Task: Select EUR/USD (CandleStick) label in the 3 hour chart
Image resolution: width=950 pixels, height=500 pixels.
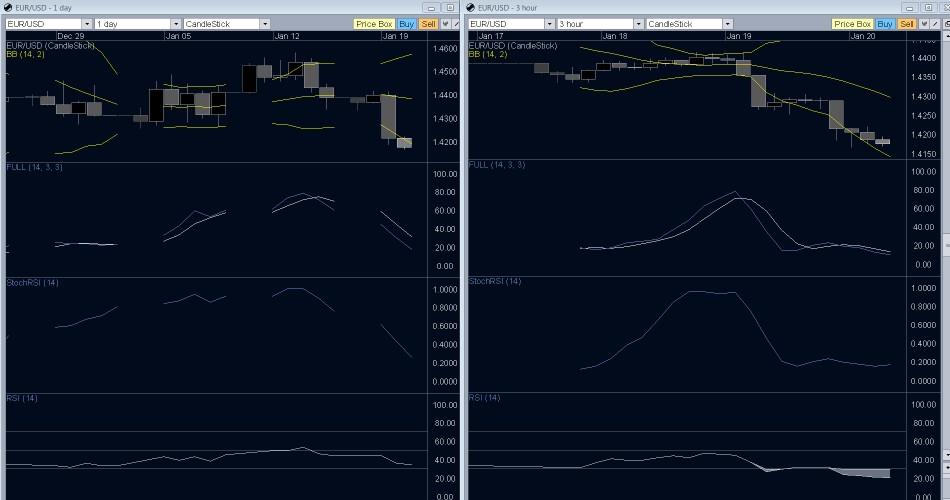Action: (513, 45)
